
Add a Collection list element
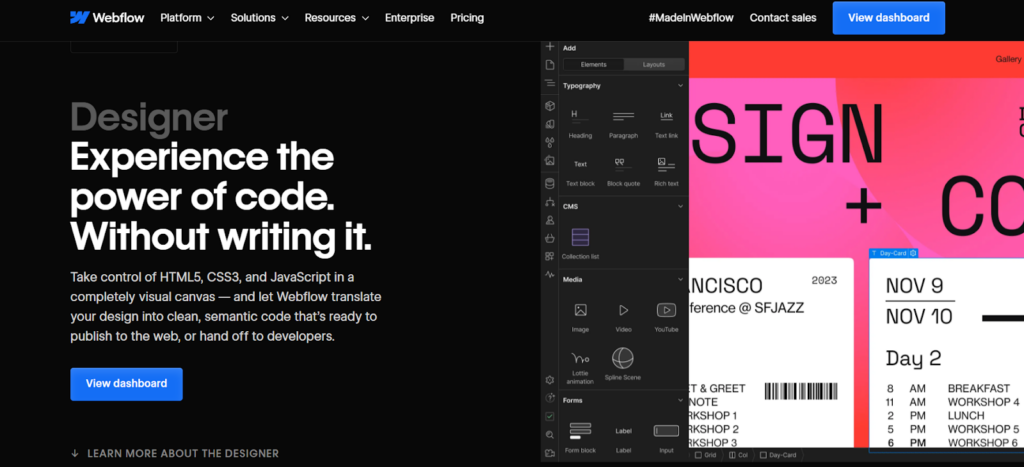tap(580, 244)
